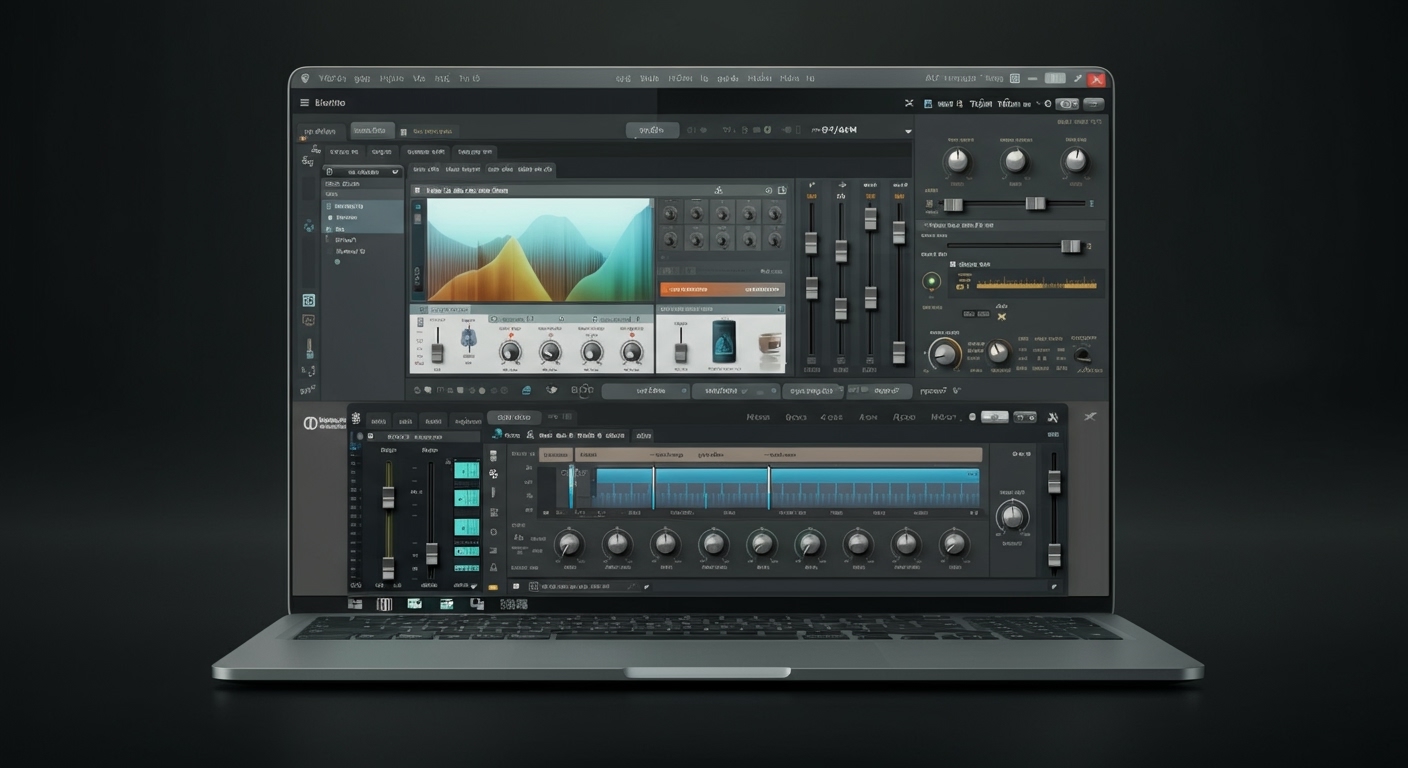Toggle the record arm circle on the mixer strip
Screen dimensions: 1408x768
point(360,436)
